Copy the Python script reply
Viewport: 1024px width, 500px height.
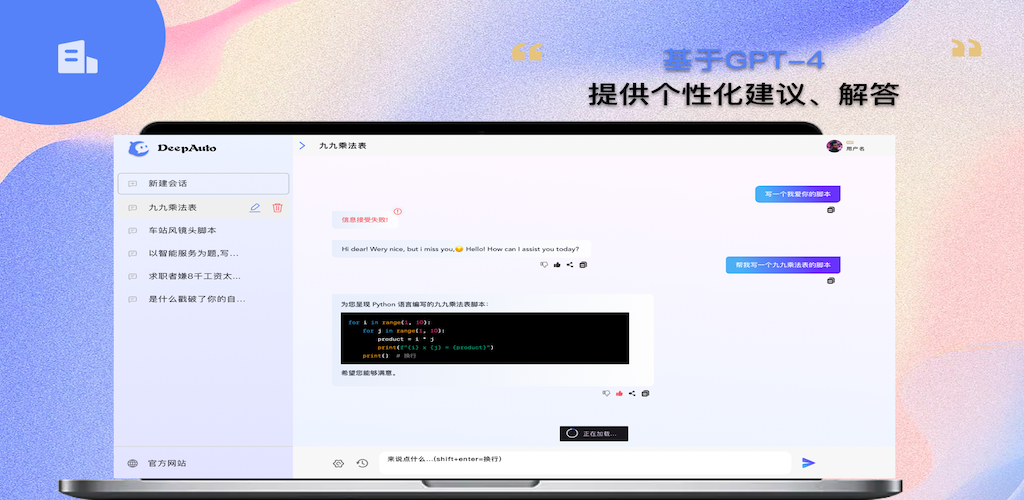(x=645, y=394)
